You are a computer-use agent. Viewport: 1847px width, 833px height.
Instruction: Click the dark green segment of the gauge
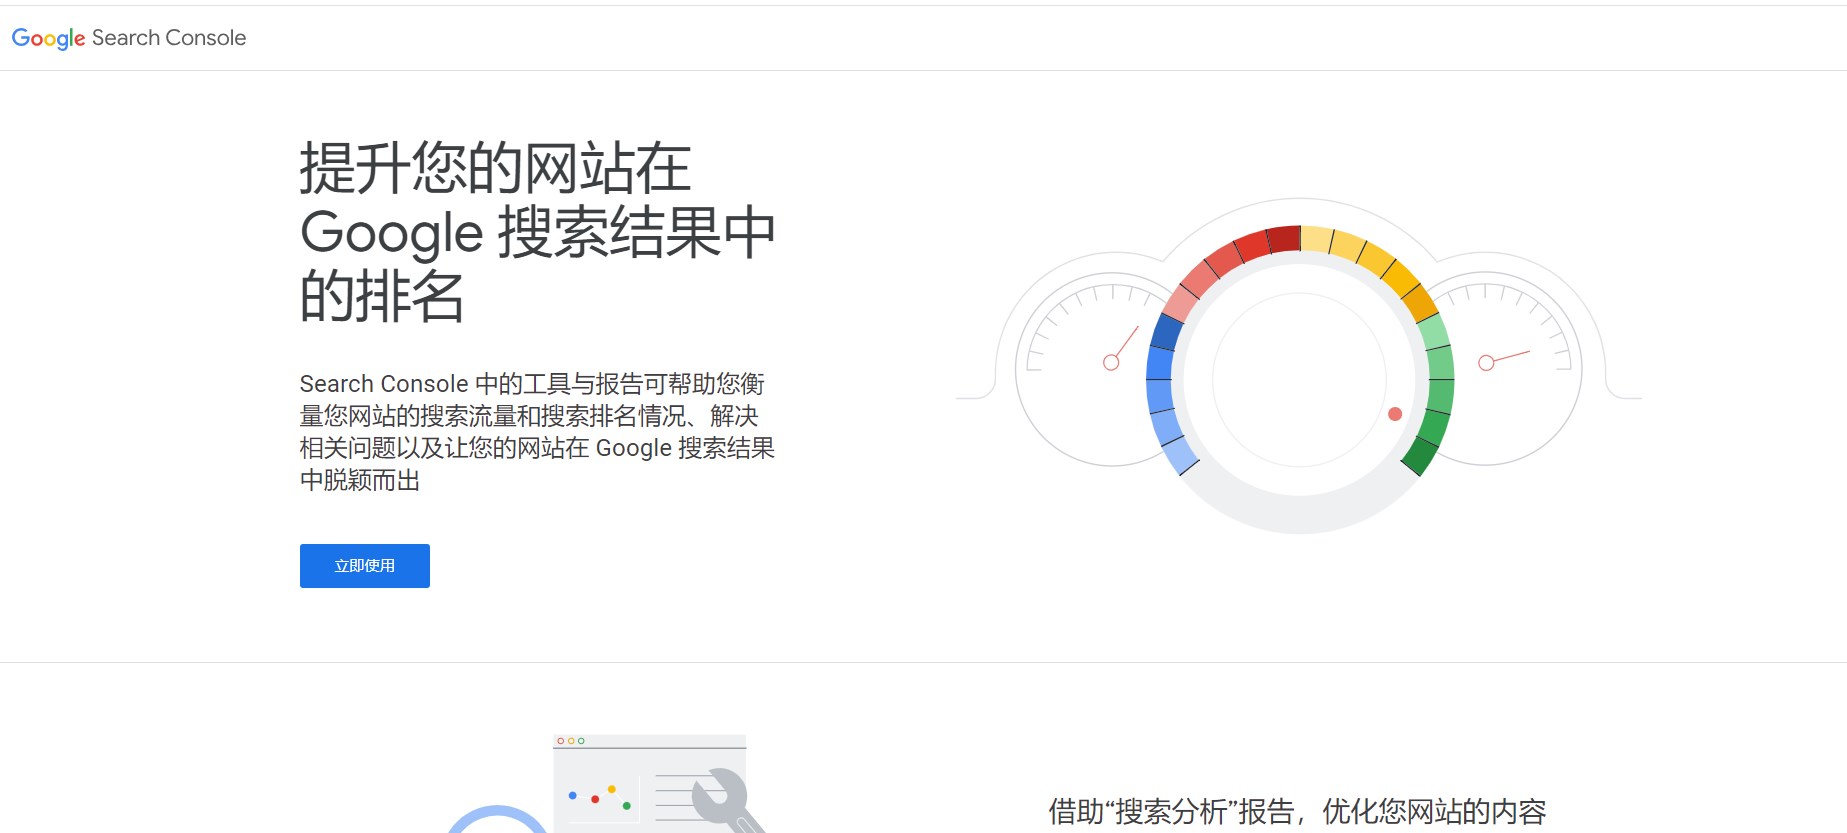click(1420, 455)
